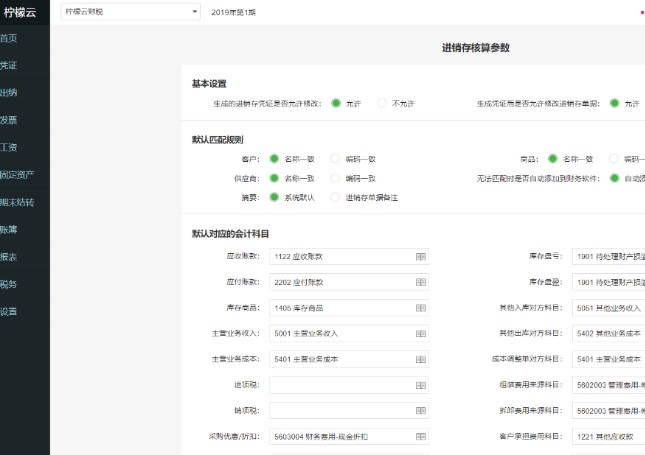Click picker icon in 销项税 field
The width and height of the screenshot is (645, 455).
pos(421,411)
